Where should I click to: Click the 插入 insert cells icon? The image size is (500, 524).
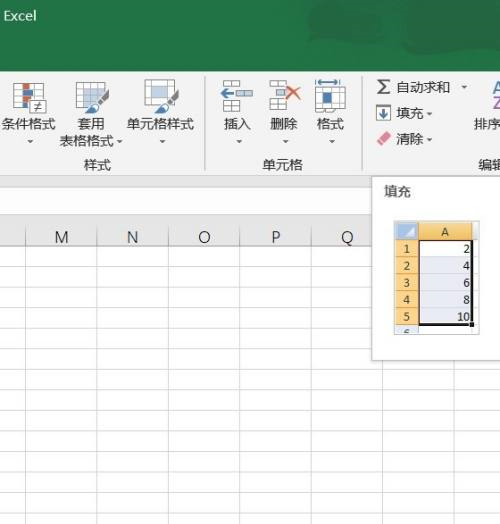tap(237, 96)
